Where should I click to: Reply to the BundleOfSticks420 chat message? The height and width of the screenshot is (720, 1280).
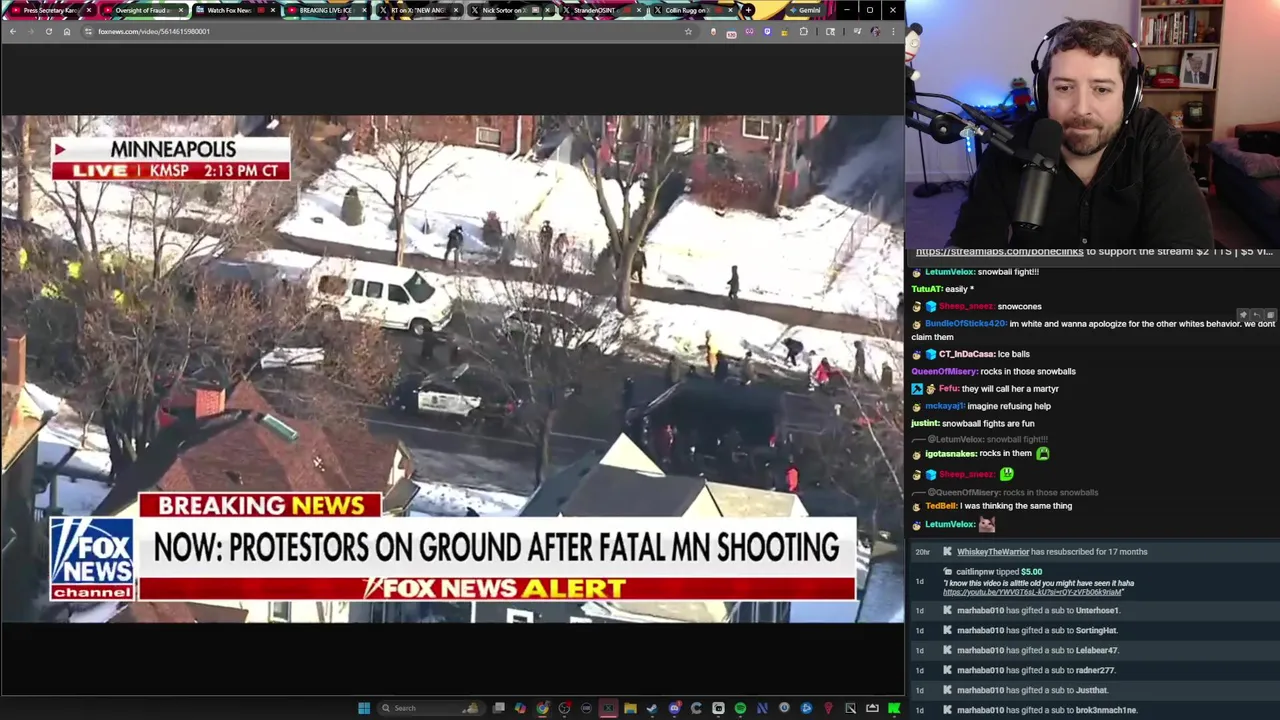[1257, 314]
